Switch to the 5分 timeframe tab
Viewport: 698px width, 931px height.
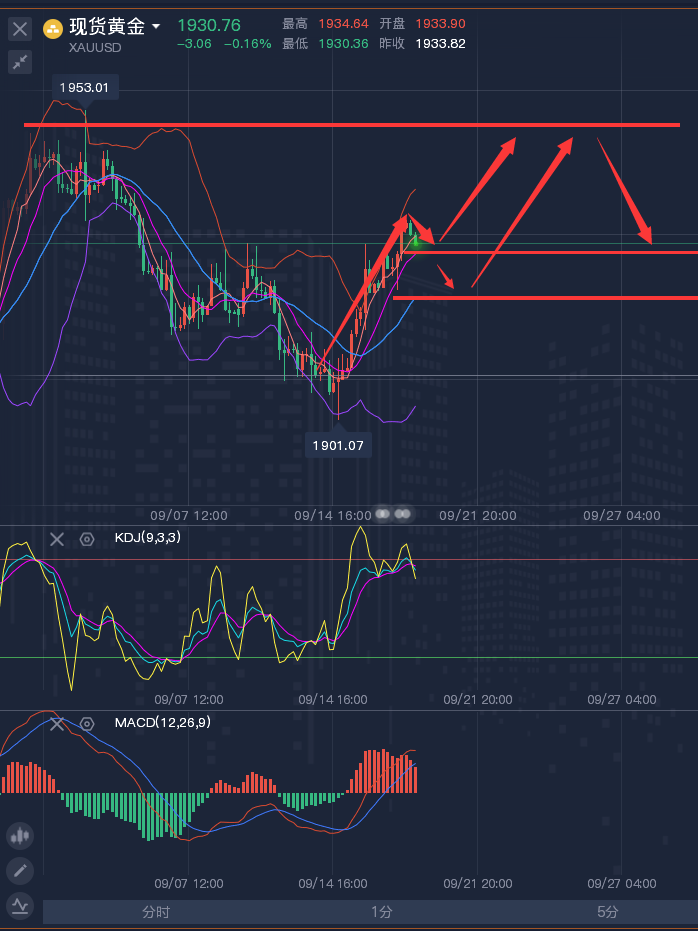(607, 911)
